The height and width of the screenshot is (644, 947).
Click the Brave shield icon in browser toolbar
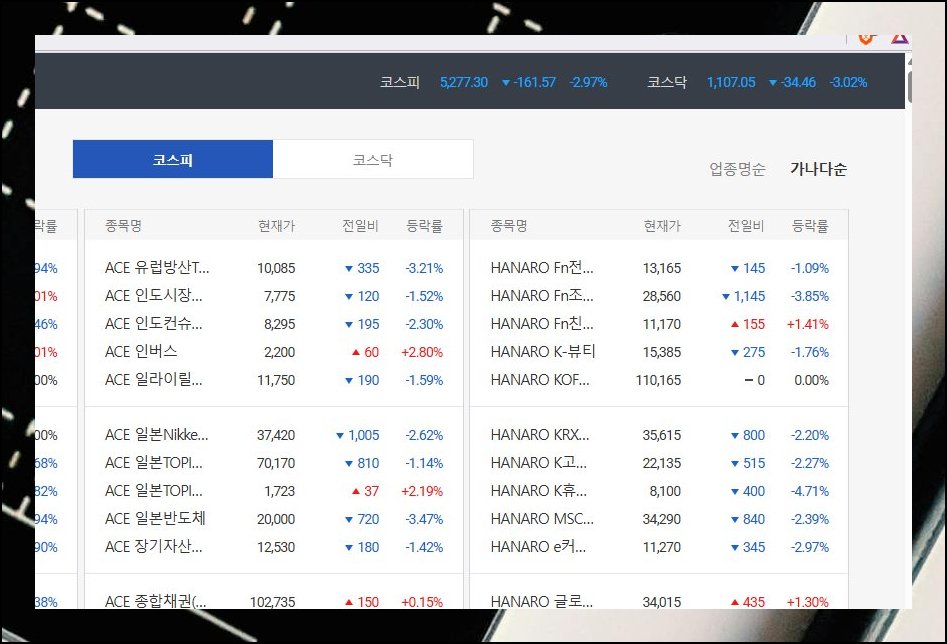866,39
